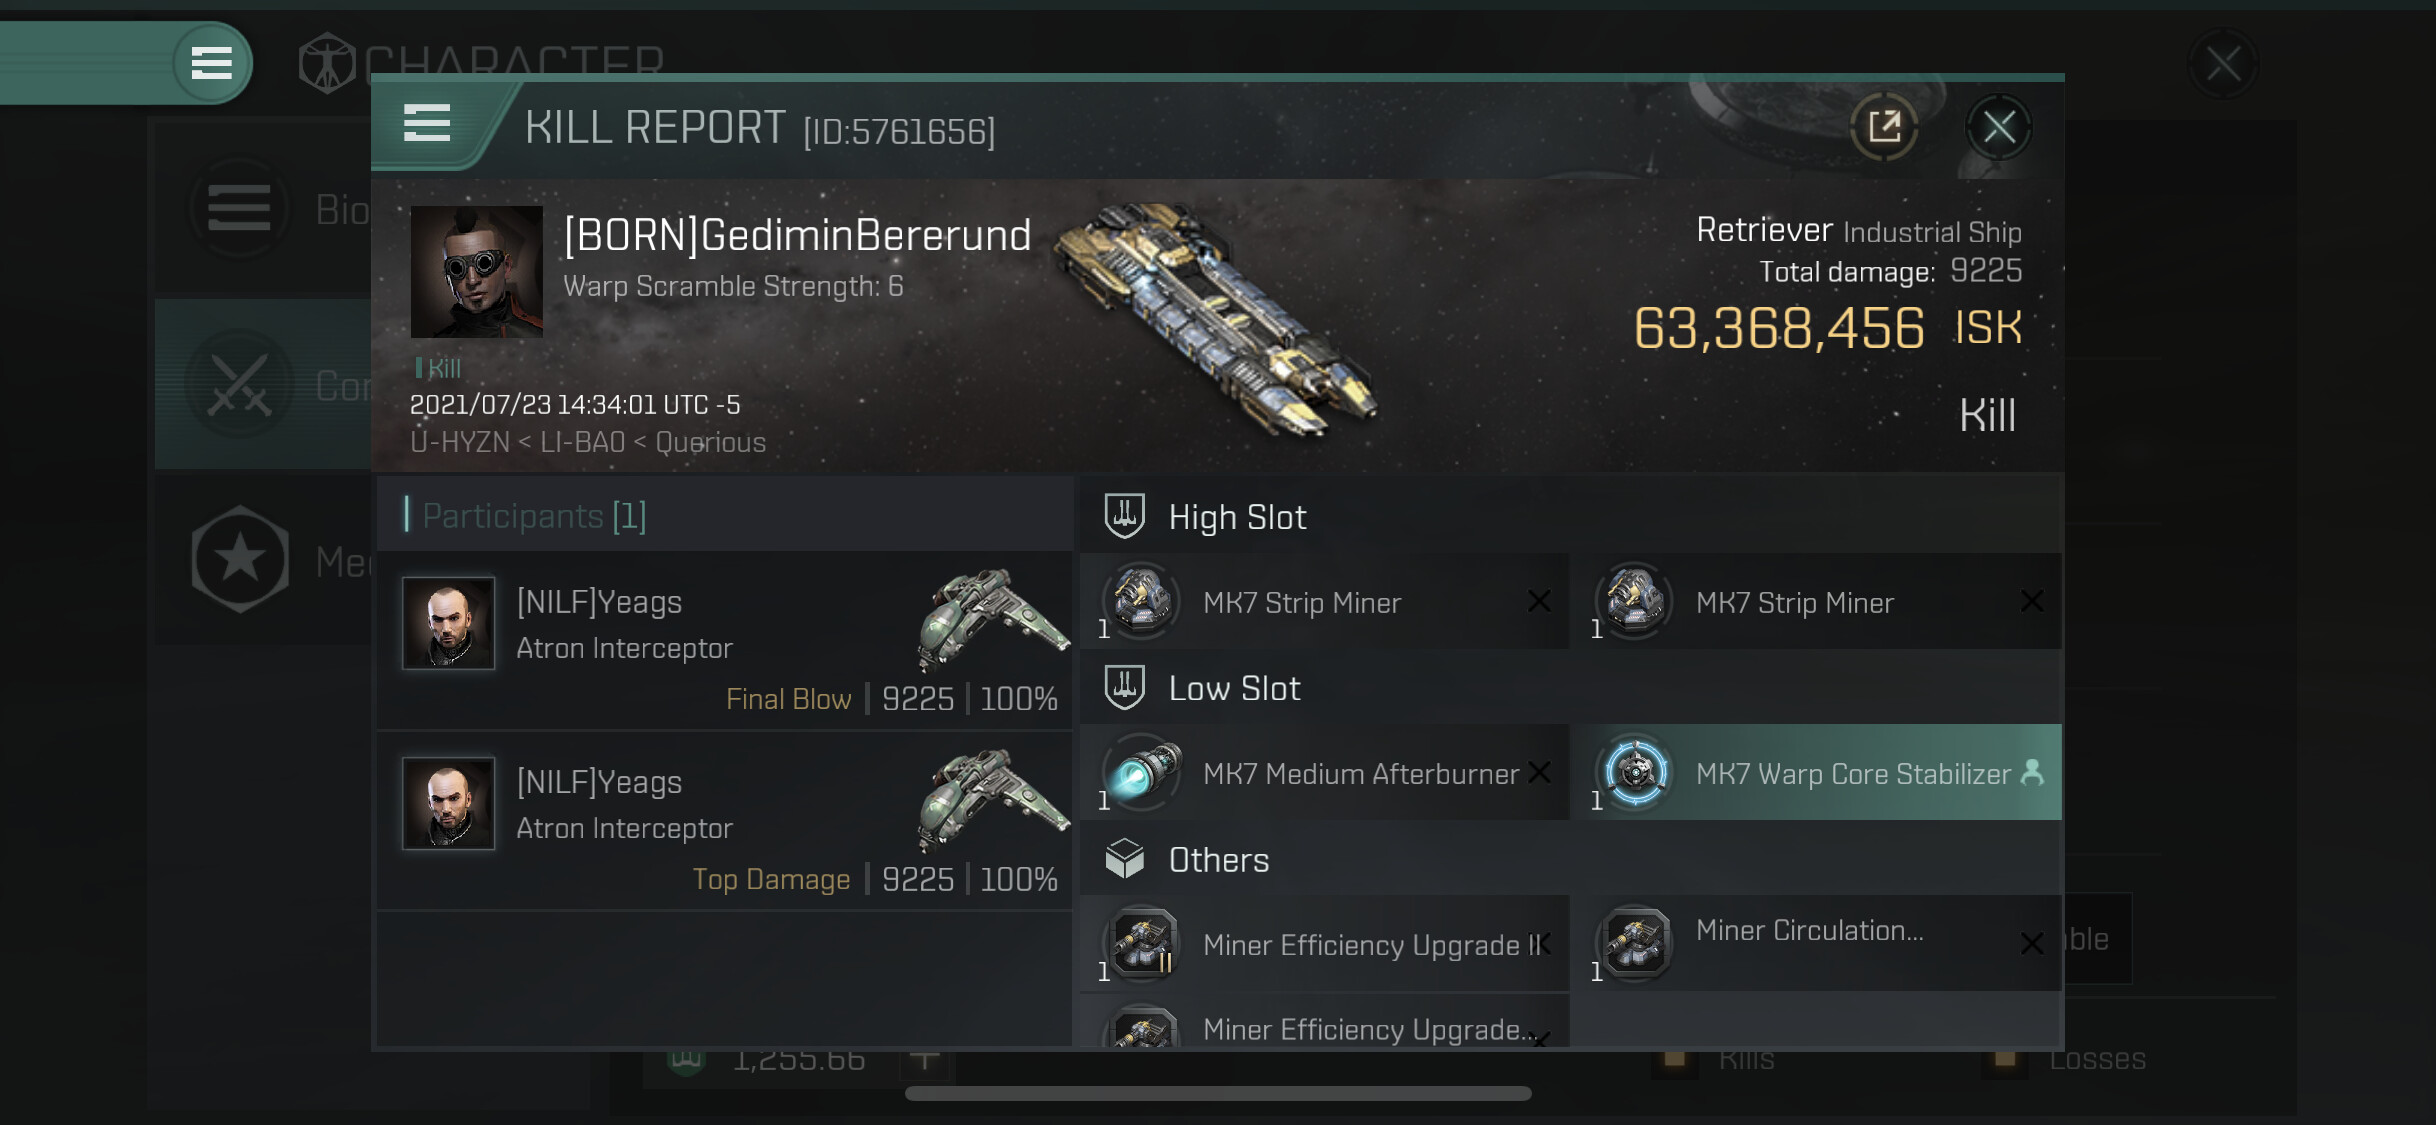Open the kill report hamburger menu
The image size is (2436, 1125).
(427, 124)
